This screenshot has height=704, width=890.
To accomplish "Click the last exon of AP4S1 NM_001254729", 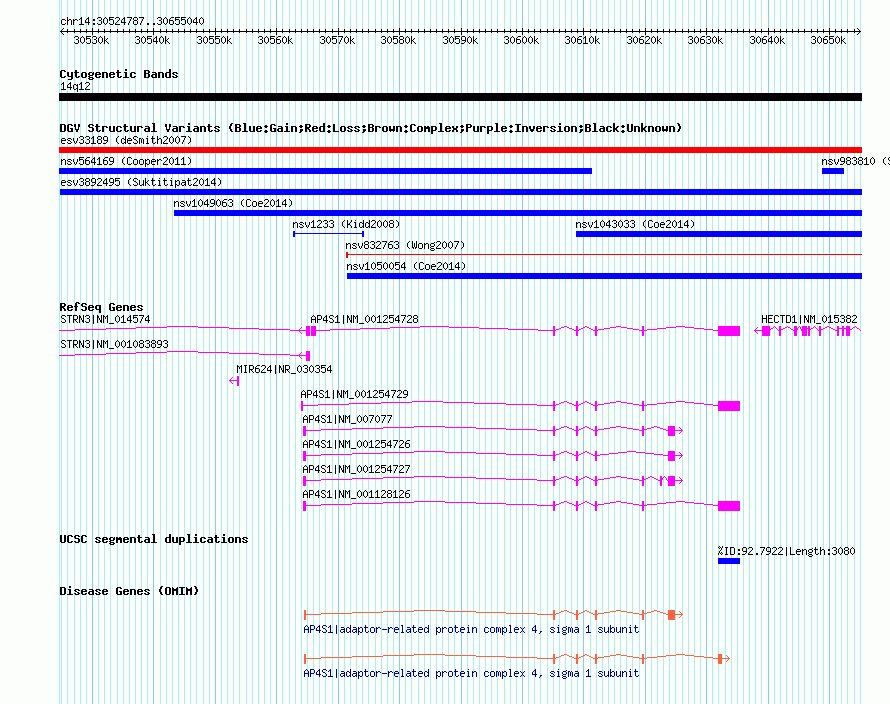I will coord(729,406).
